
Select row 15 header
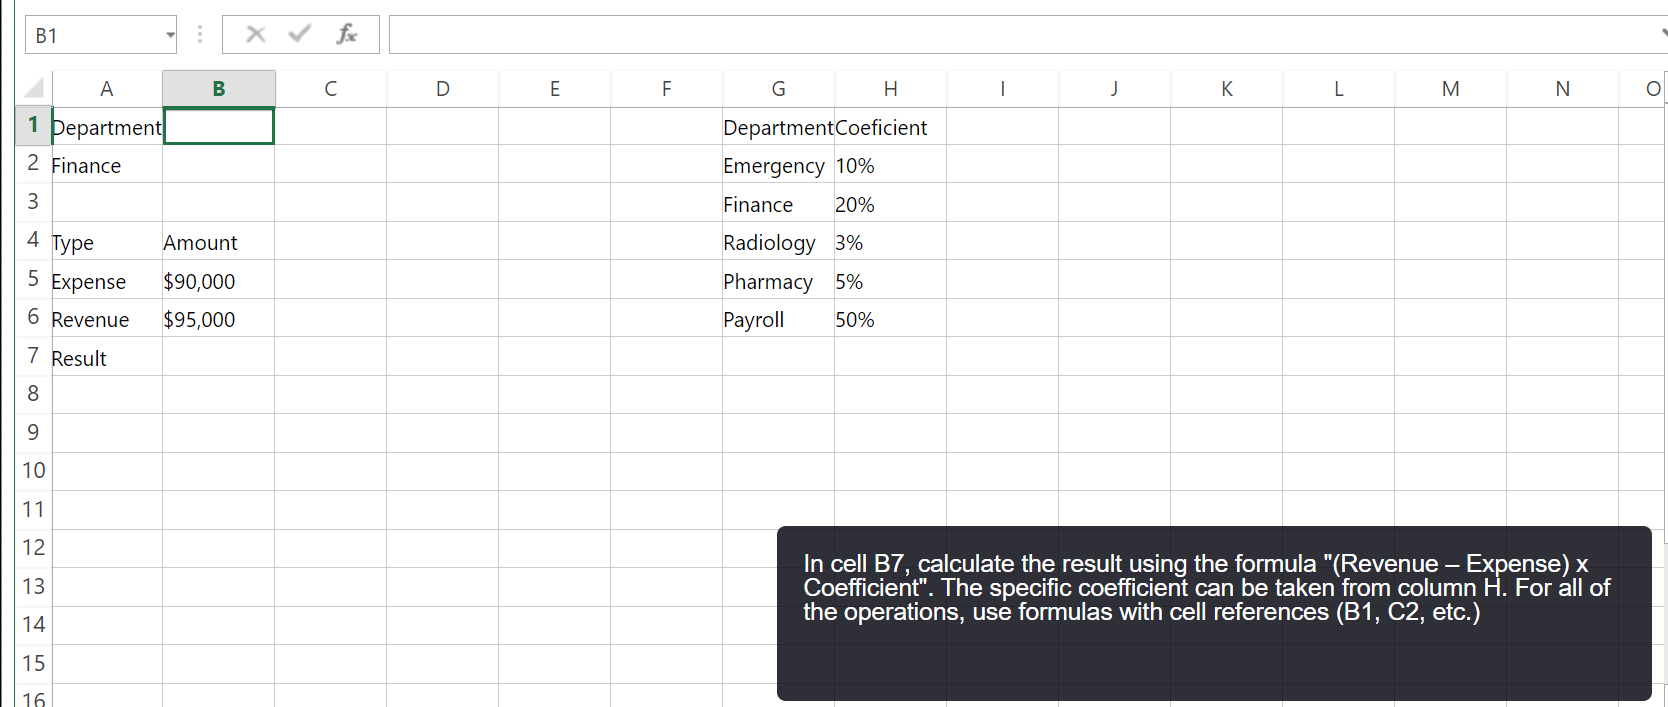[34, 664]
